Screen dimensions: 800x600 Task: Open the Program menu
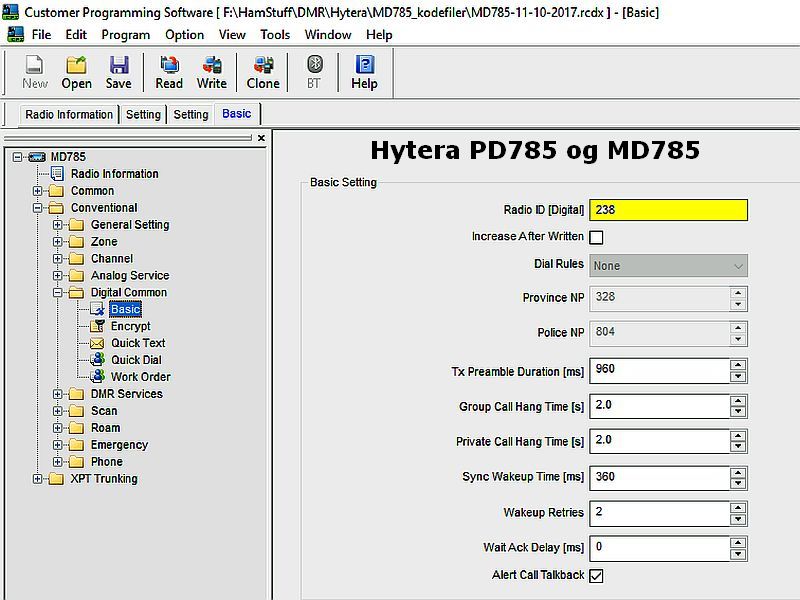(126, 35)
